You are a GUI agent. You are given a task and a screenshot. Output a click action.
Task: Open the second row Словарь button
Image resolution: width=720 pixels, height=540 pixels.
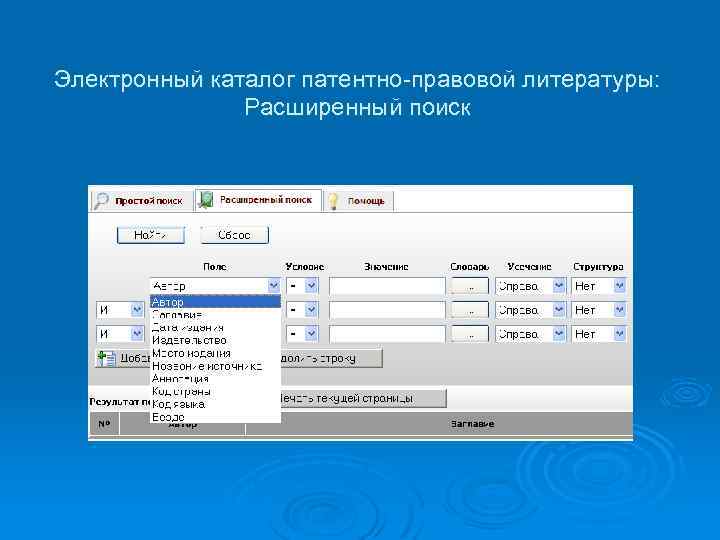click(469, 310)
